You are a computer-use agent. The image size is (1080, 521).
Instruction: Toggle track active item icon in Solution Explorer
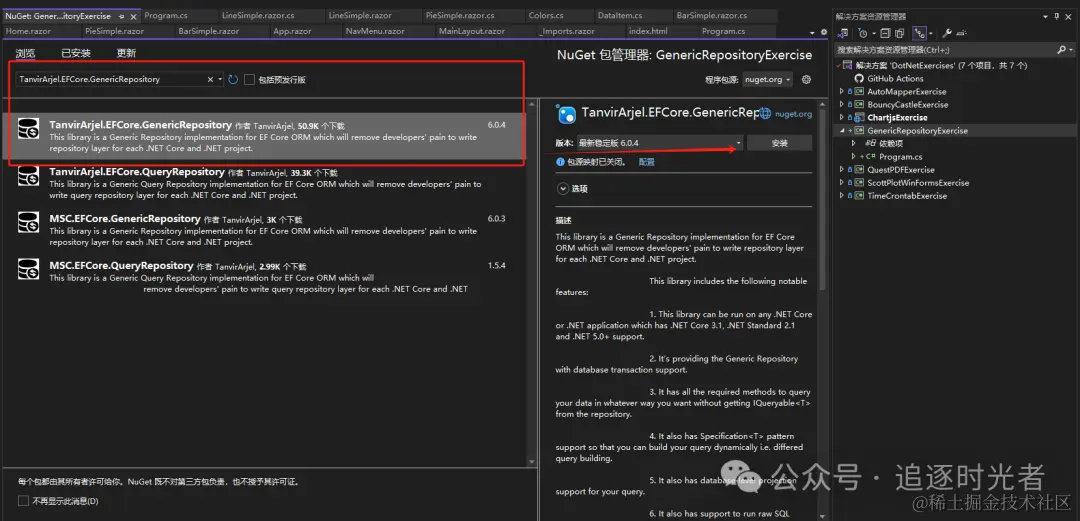tap(919, 33)
